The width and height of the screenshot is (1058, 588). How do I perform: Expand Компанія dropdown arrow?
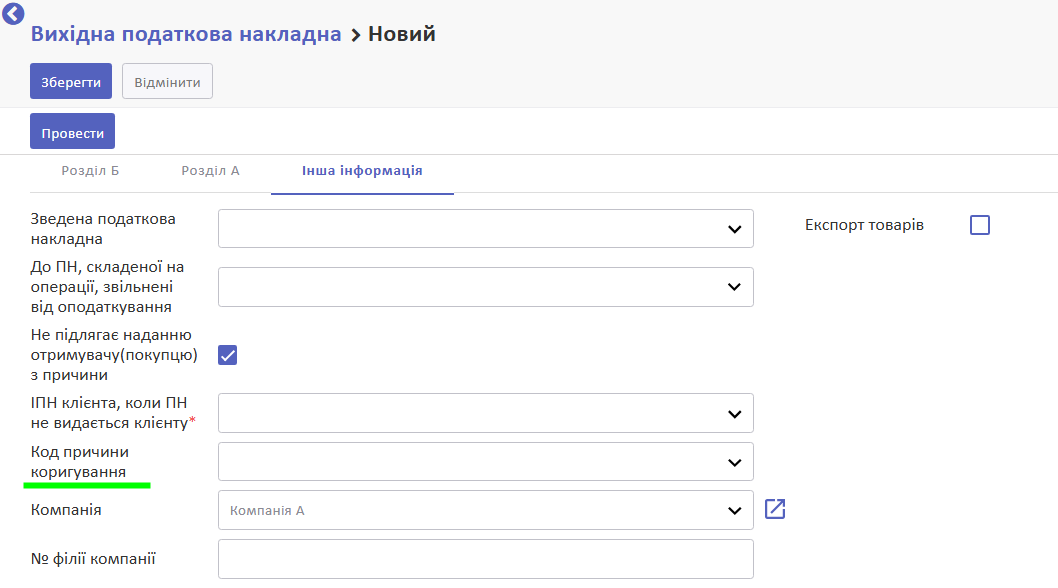tap(735, 511)
